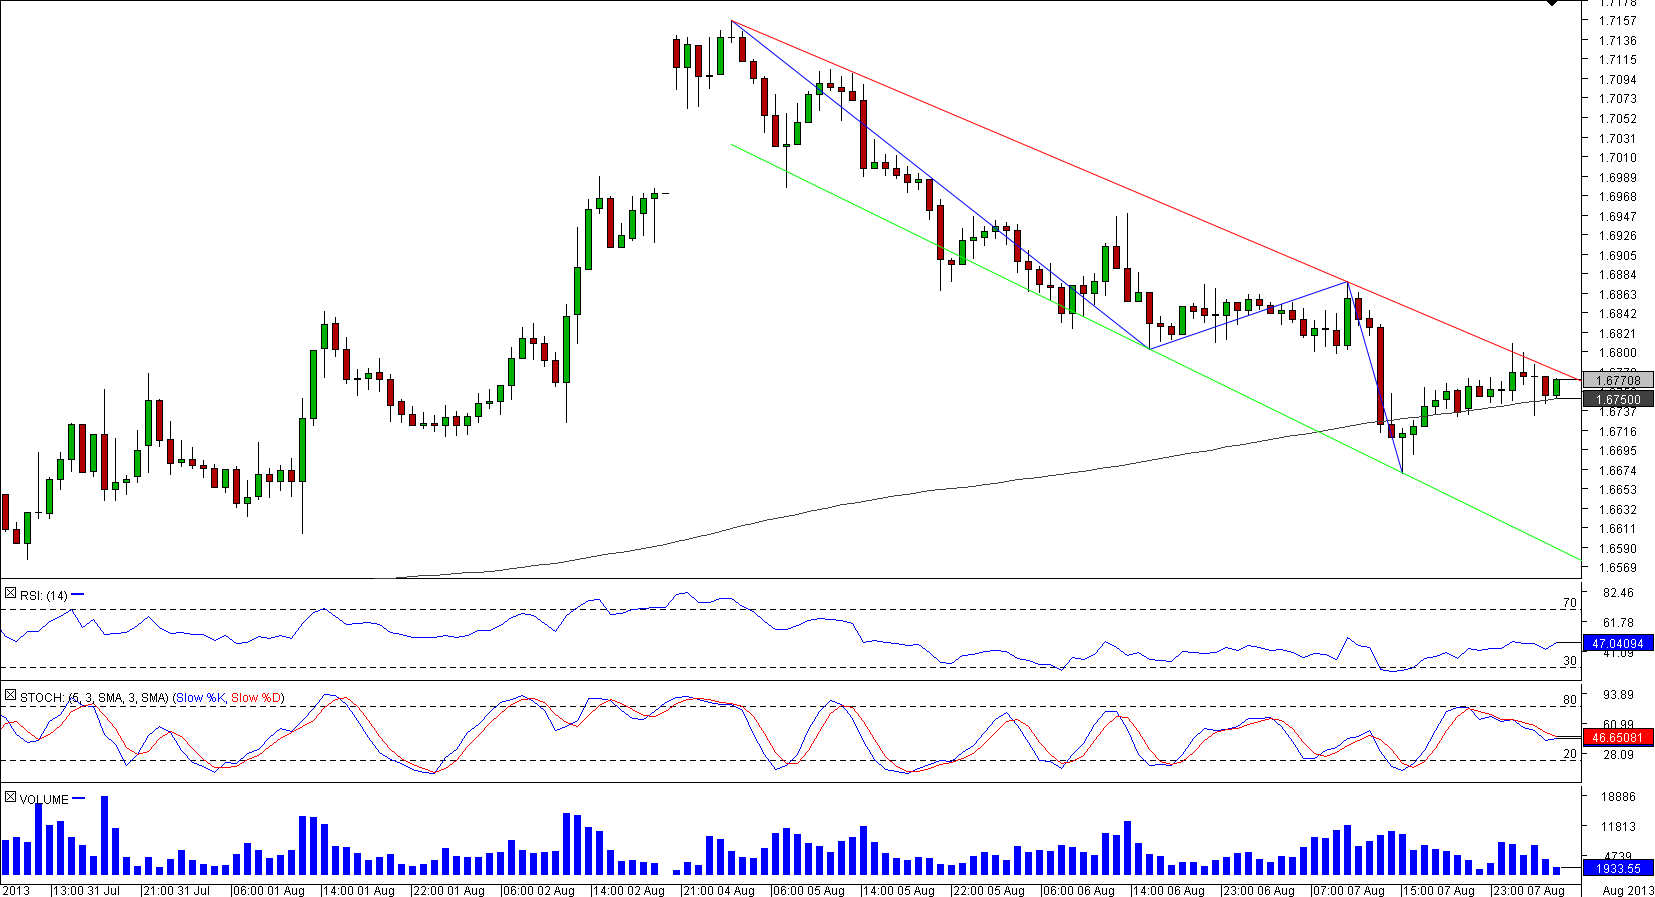Viewport: 1655px width, 897px height.
Task: Click the 1.6590 price axis label
Action: (1618, 549)
